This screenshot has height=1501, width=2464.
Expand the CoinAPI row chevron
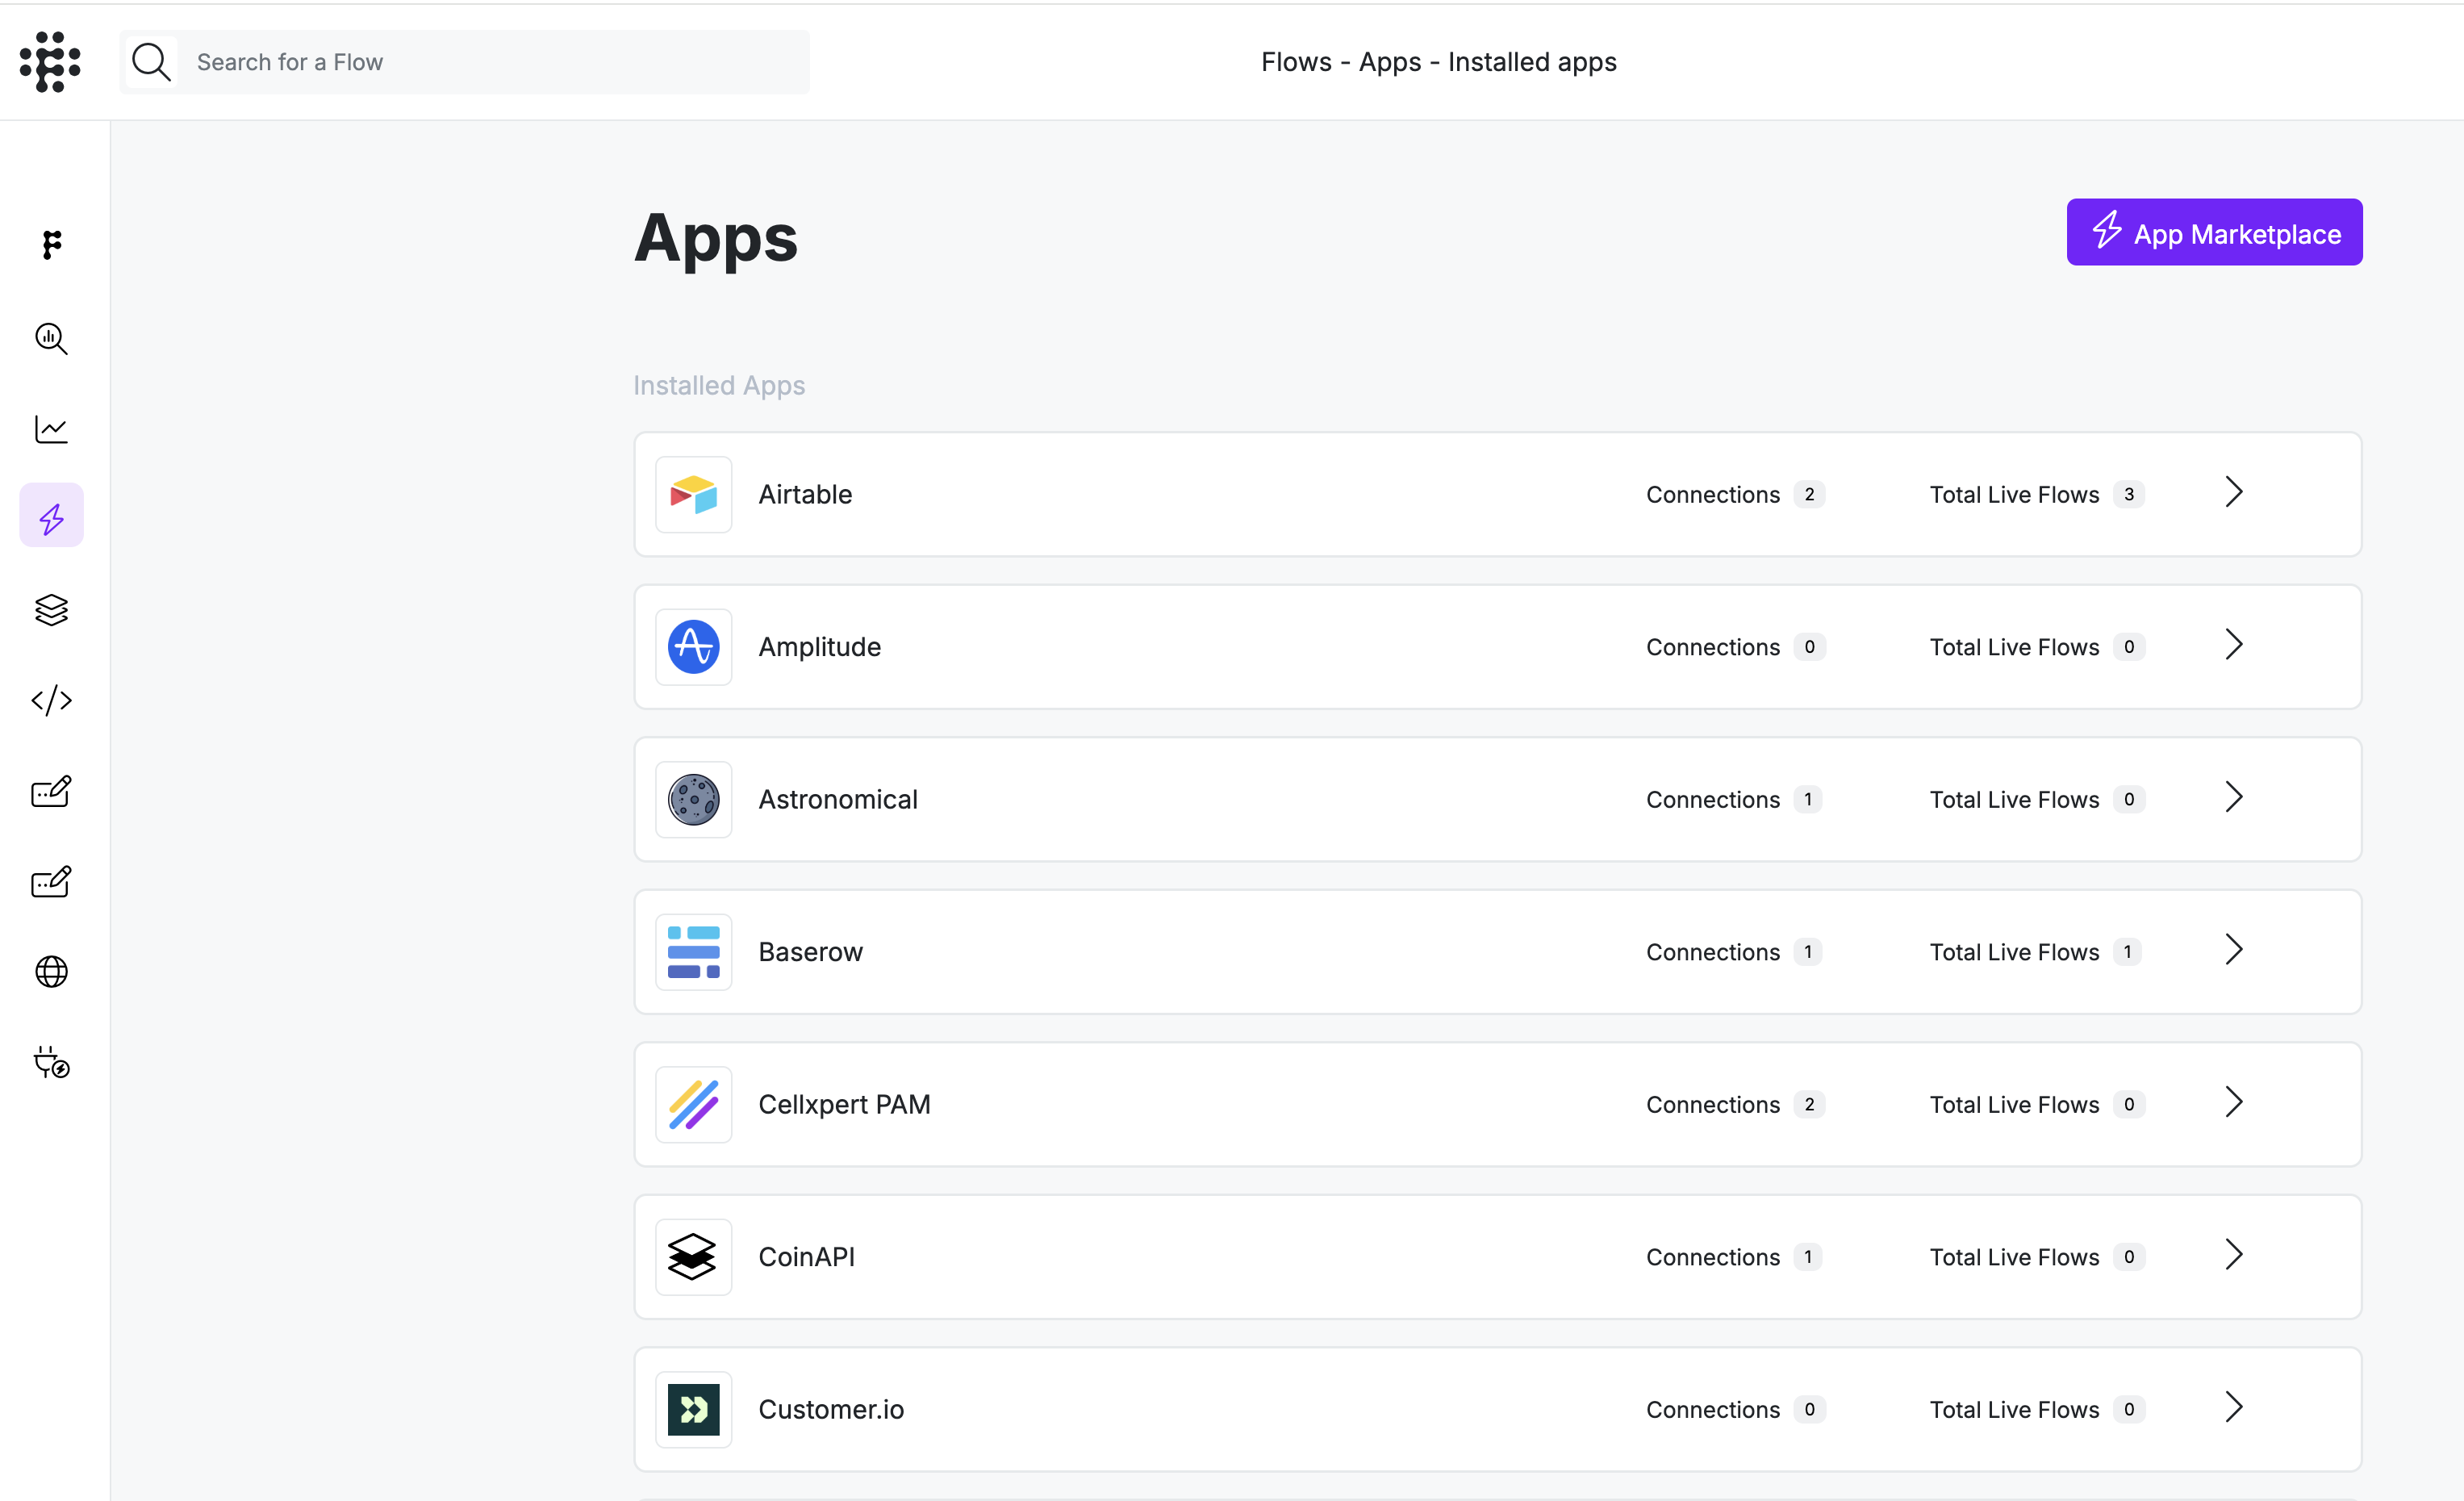pos(2234,1255)
